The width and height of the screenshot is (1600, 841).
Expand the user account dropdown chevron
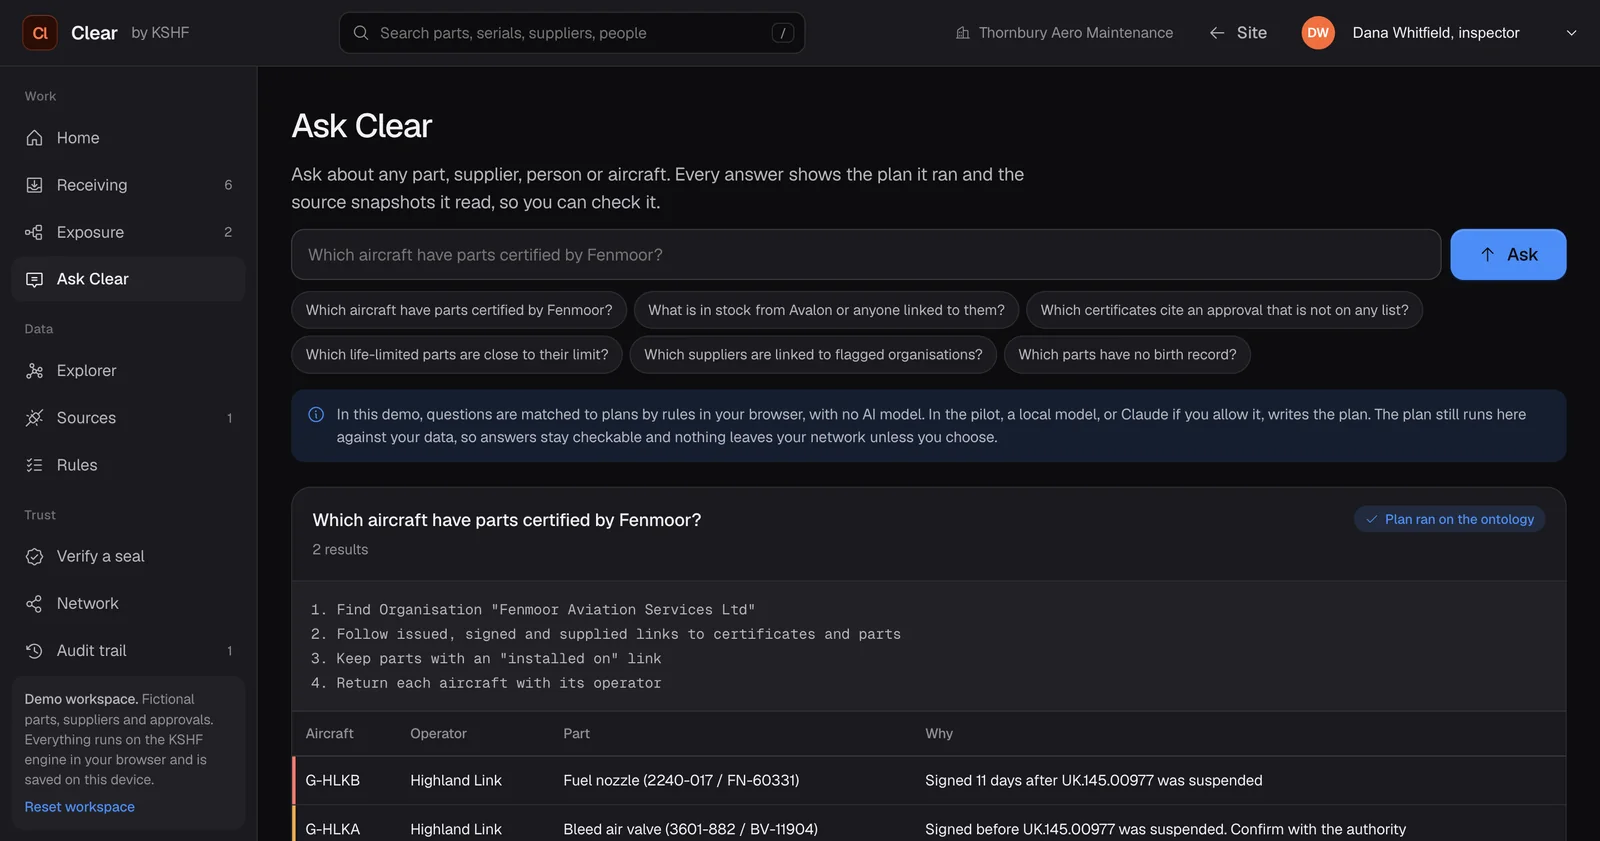(1571, 33)
